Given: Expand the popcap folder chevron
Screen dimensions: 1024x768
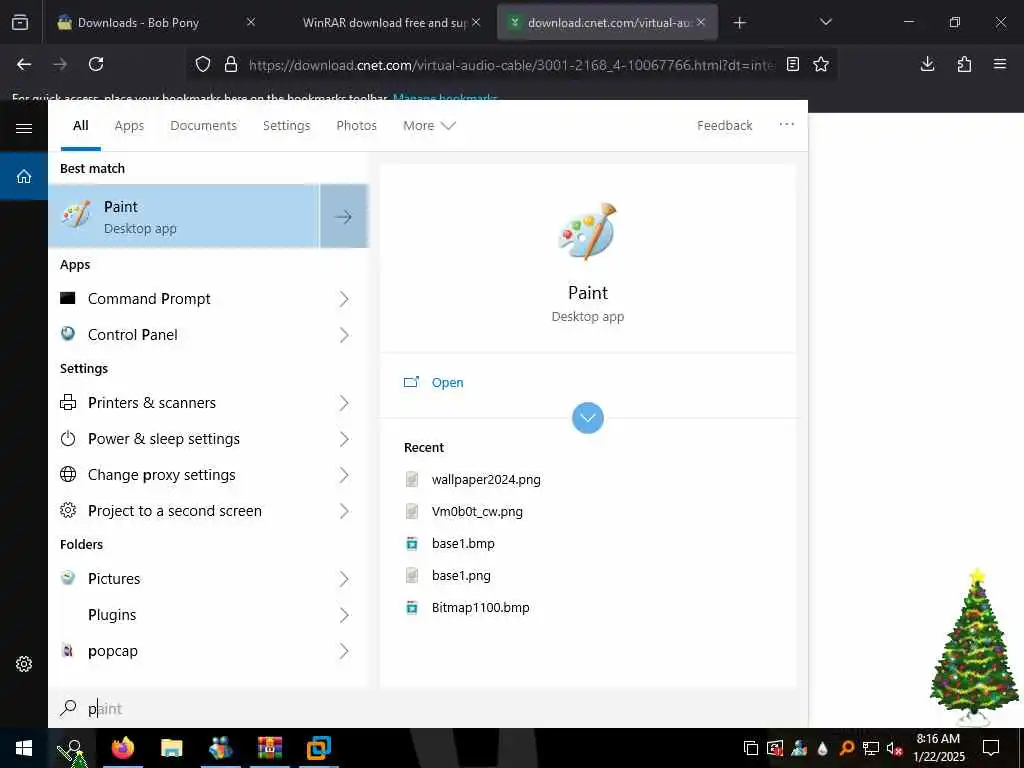Looking at the screenshot, I should (344, 651).
